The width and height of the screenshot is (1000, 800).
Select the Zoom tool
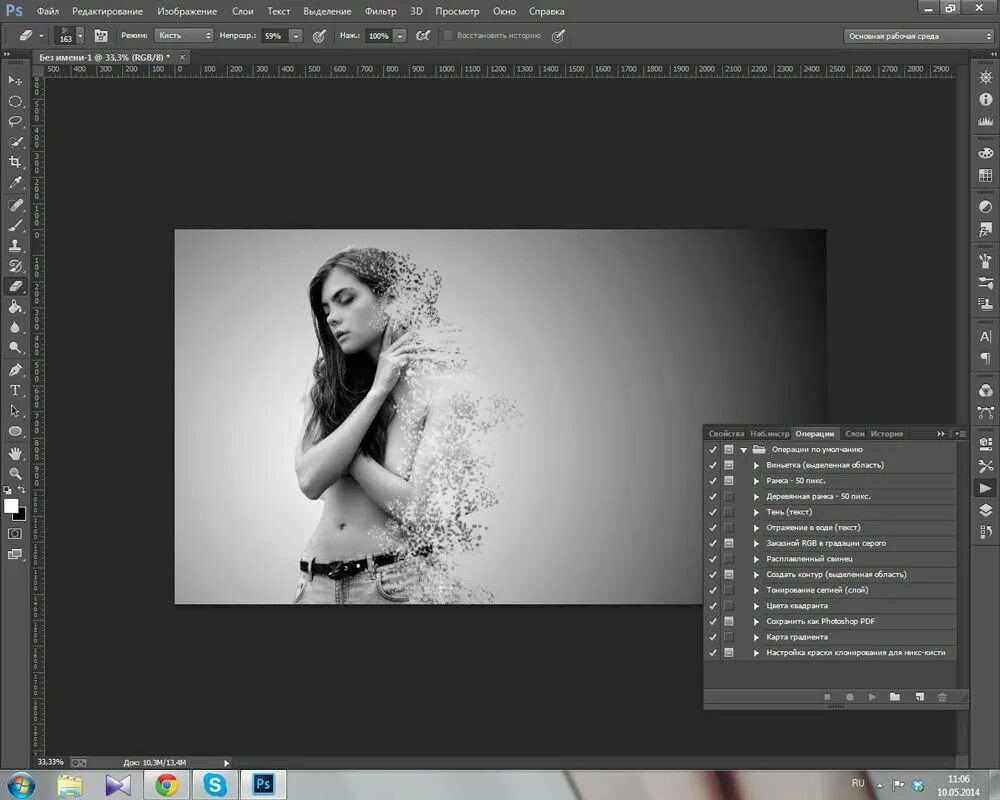(15, 474)
